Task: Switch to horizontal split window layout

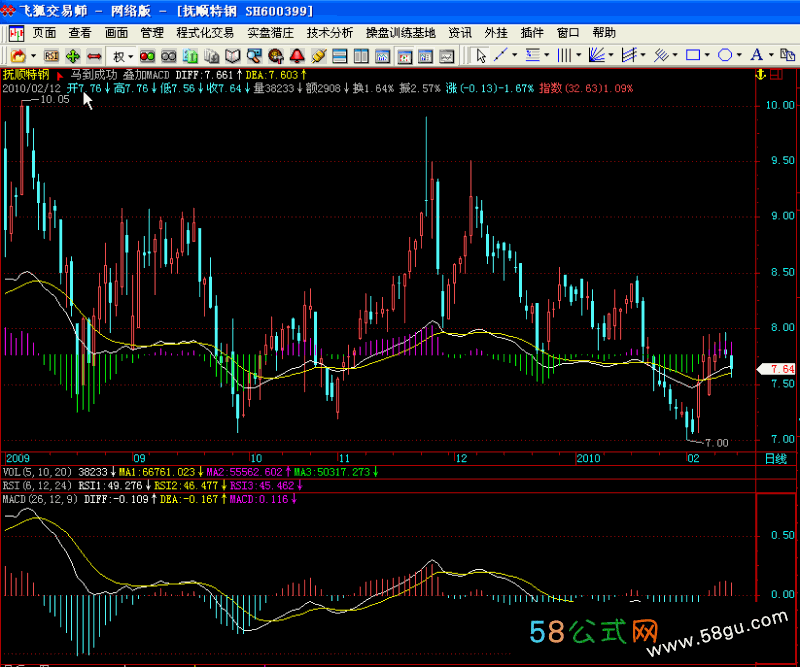Action: click(x=339, y=56)
